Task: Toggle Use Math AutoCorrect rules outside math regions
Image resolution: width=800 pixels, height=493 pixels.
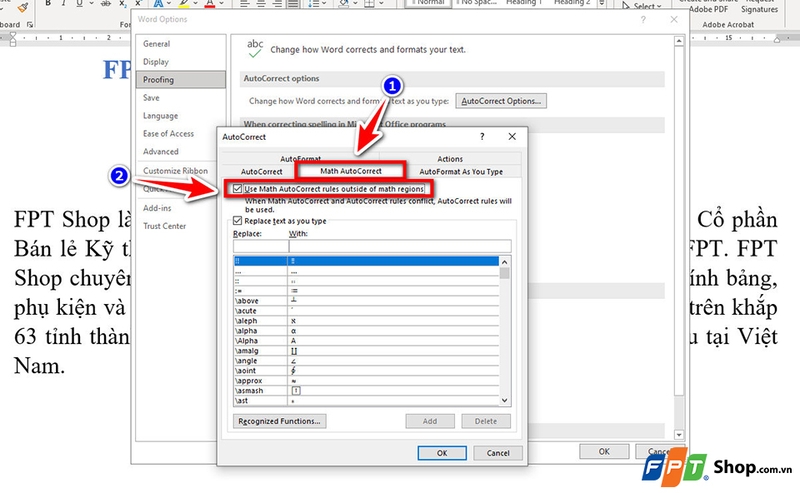Action: pos(237,189)
